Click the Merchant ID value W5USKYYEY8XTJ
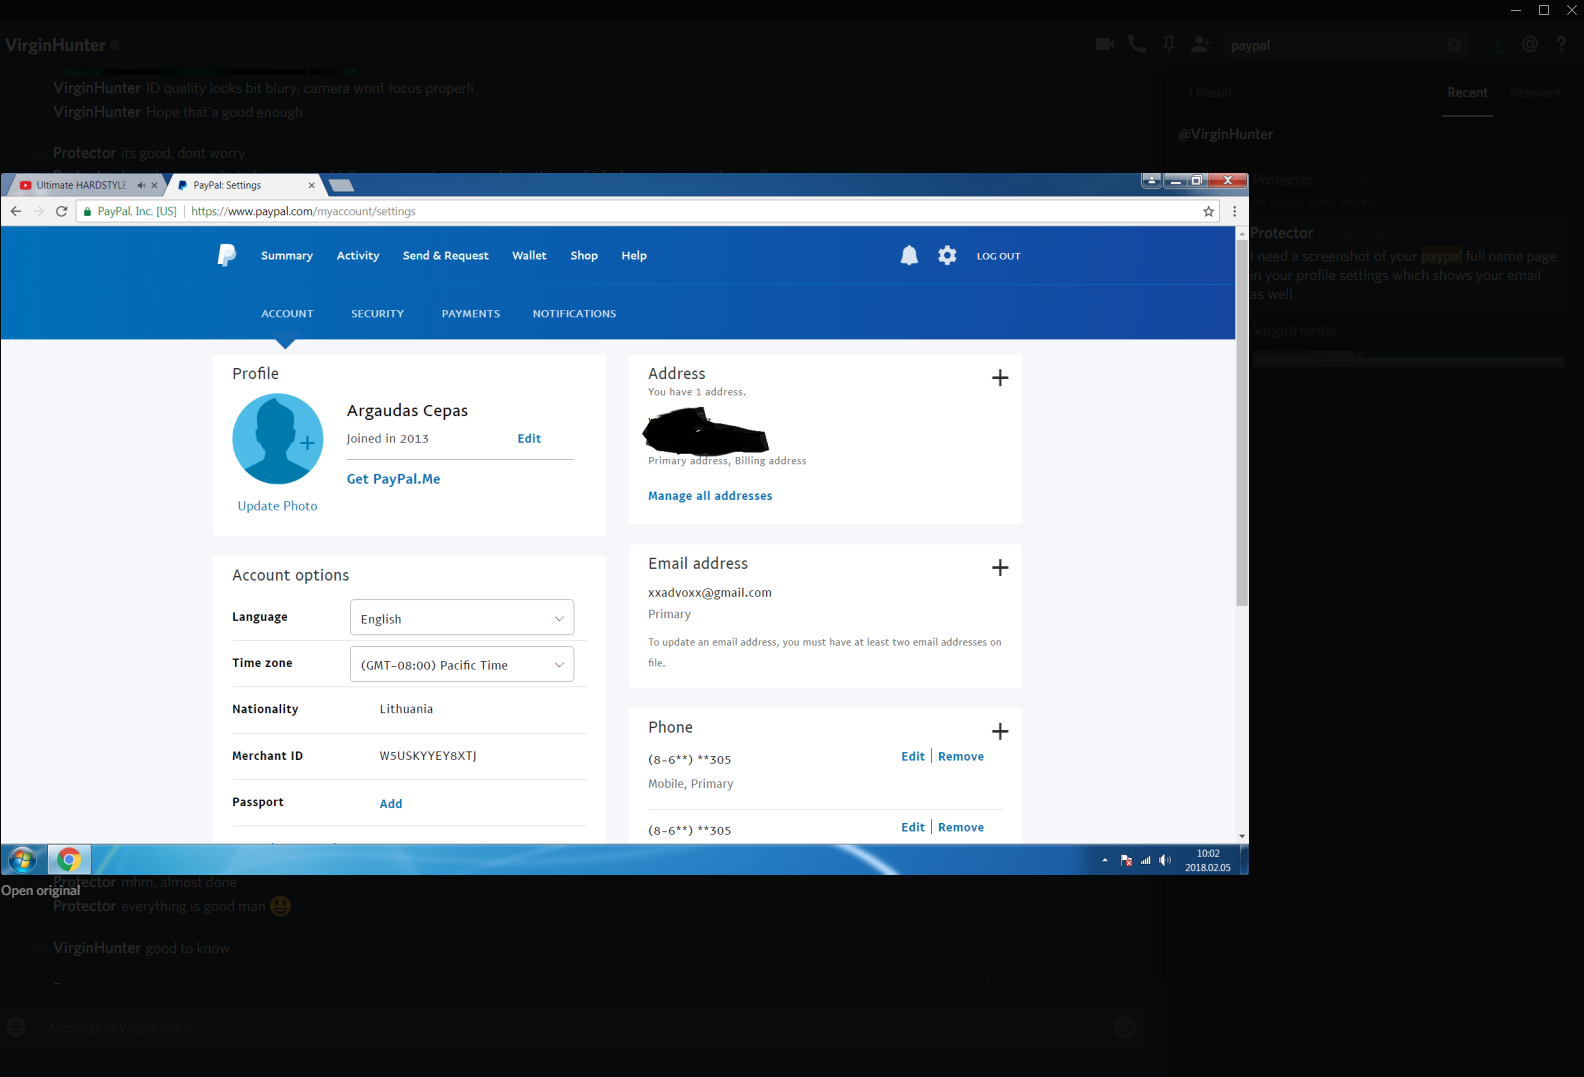The width and height of the screenshot is (1584, 1077). (428, 756)
